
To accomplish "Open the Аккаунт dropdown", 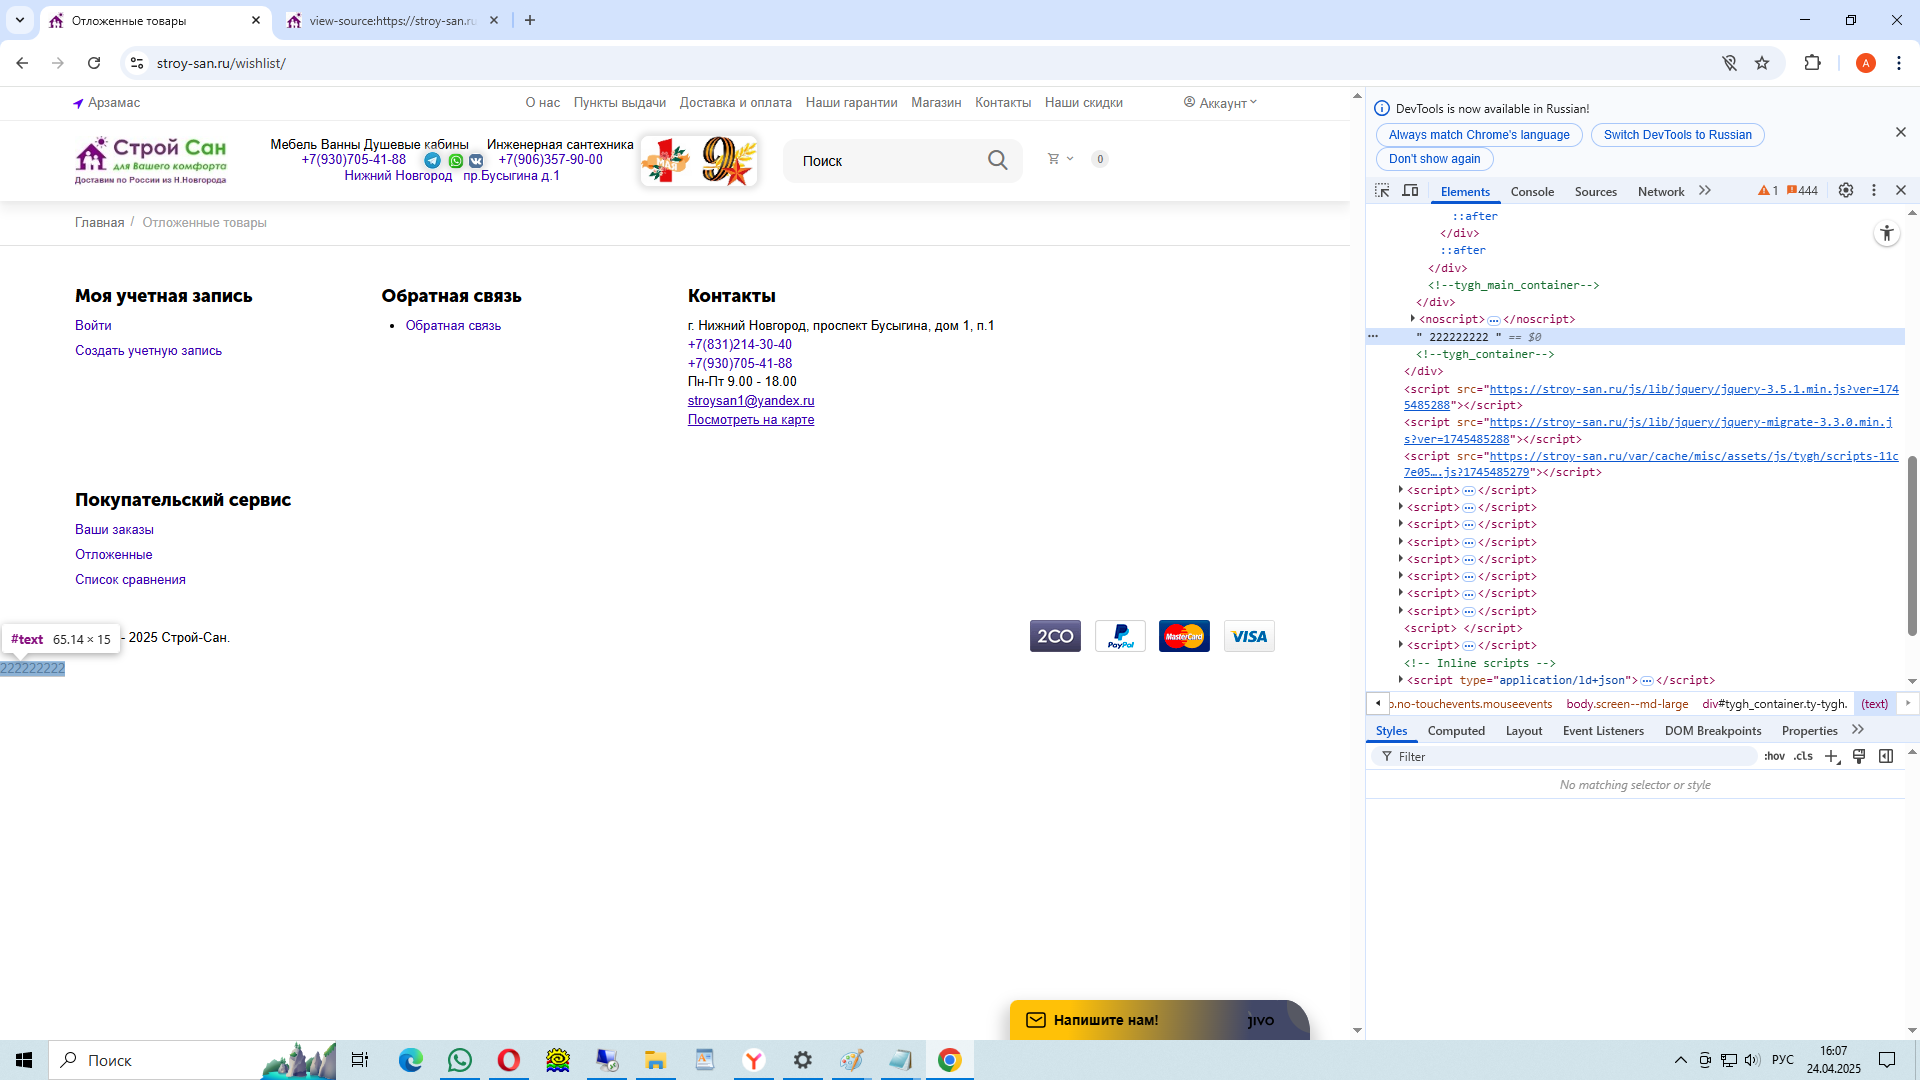I will point(1220,103).
